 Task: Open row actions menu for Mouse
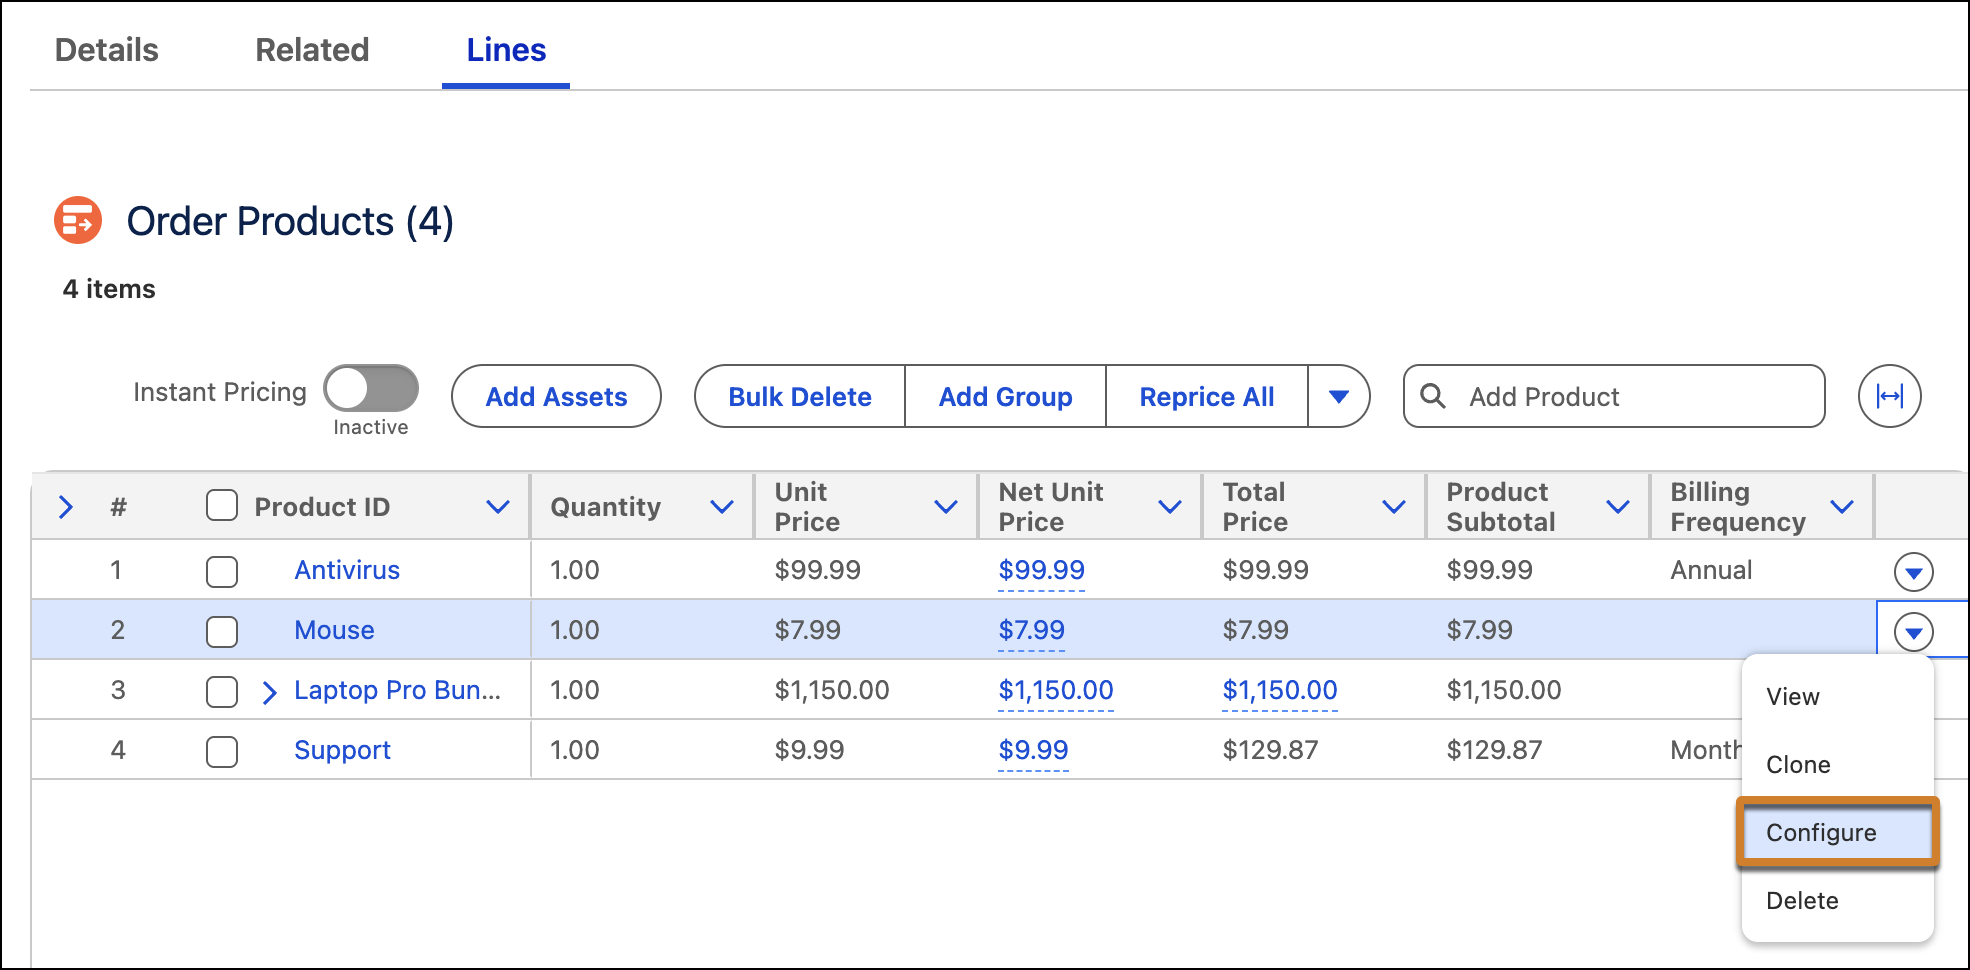[1913, 632]
